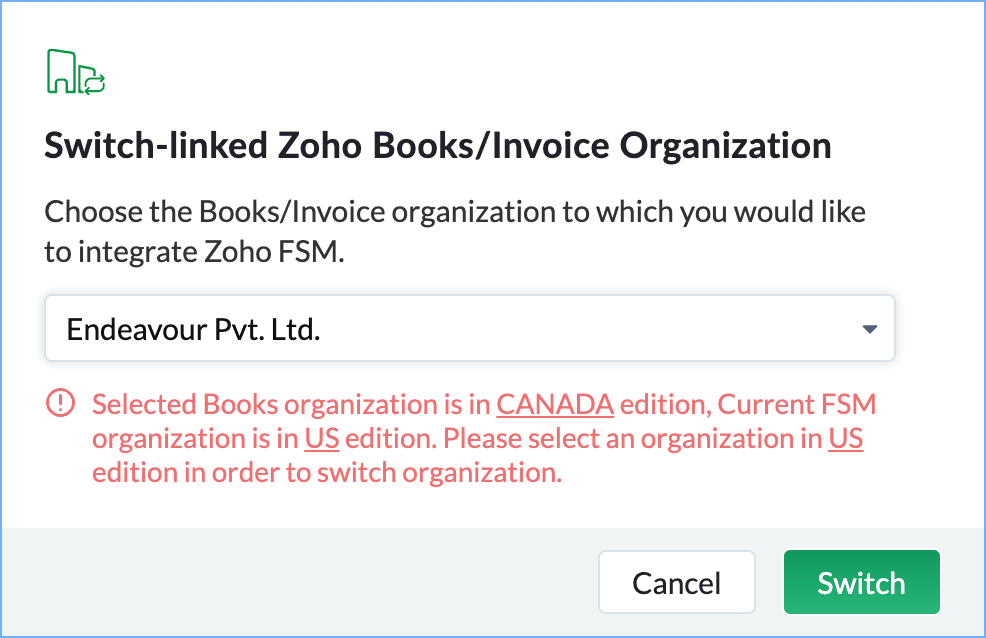The image size is (986, 638).
Task: Click 'Please select an organization in' error text
Action: click(633, 439)
